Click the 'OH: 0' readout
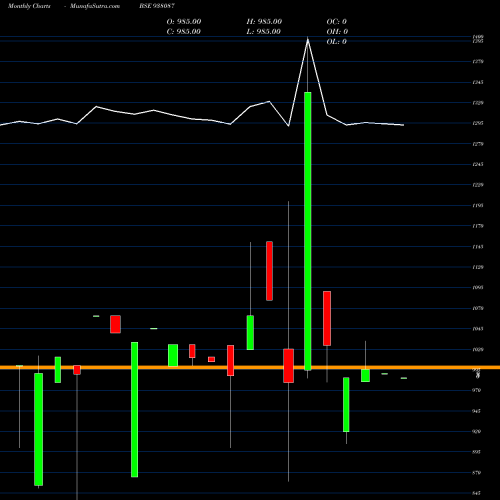This screenshot has height=500, width=500. (x=337, y=31)
